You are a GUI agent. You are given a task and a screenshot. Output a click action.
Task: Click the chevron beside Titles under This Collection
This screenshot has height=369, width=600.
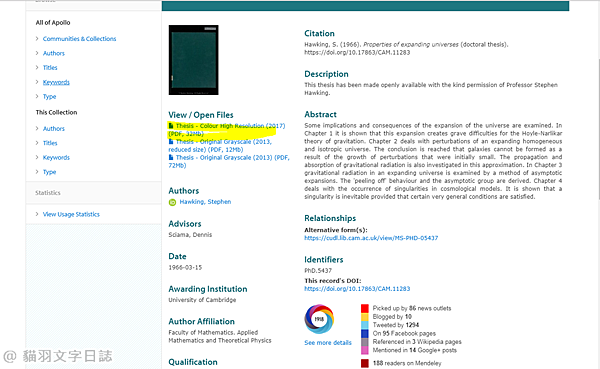pos(37,143)
